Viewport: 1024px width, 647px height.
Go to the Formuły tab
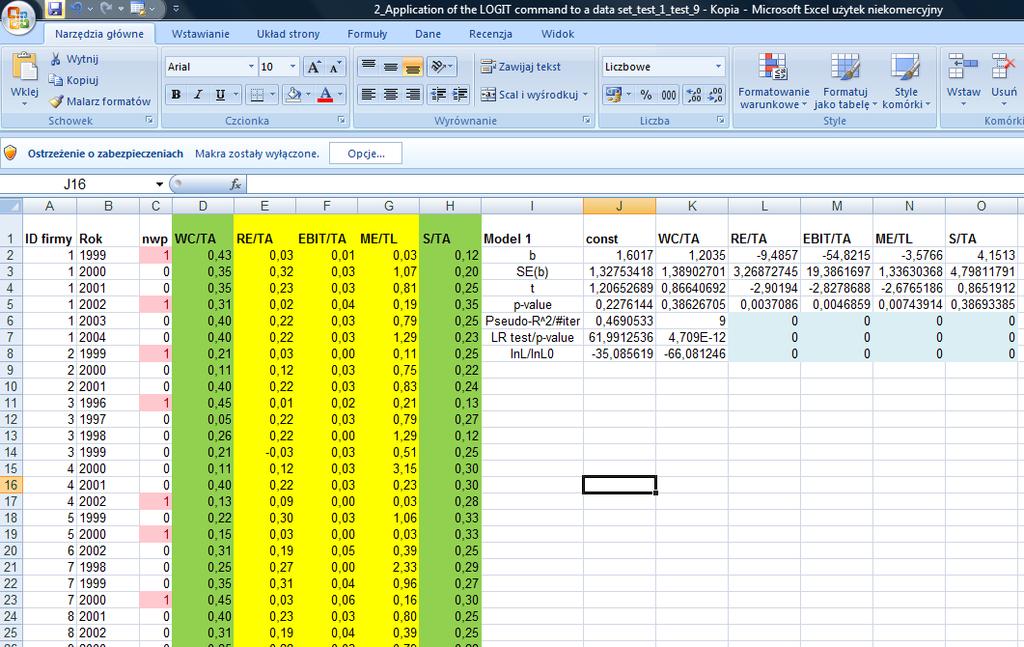click(x=367, y=34)
